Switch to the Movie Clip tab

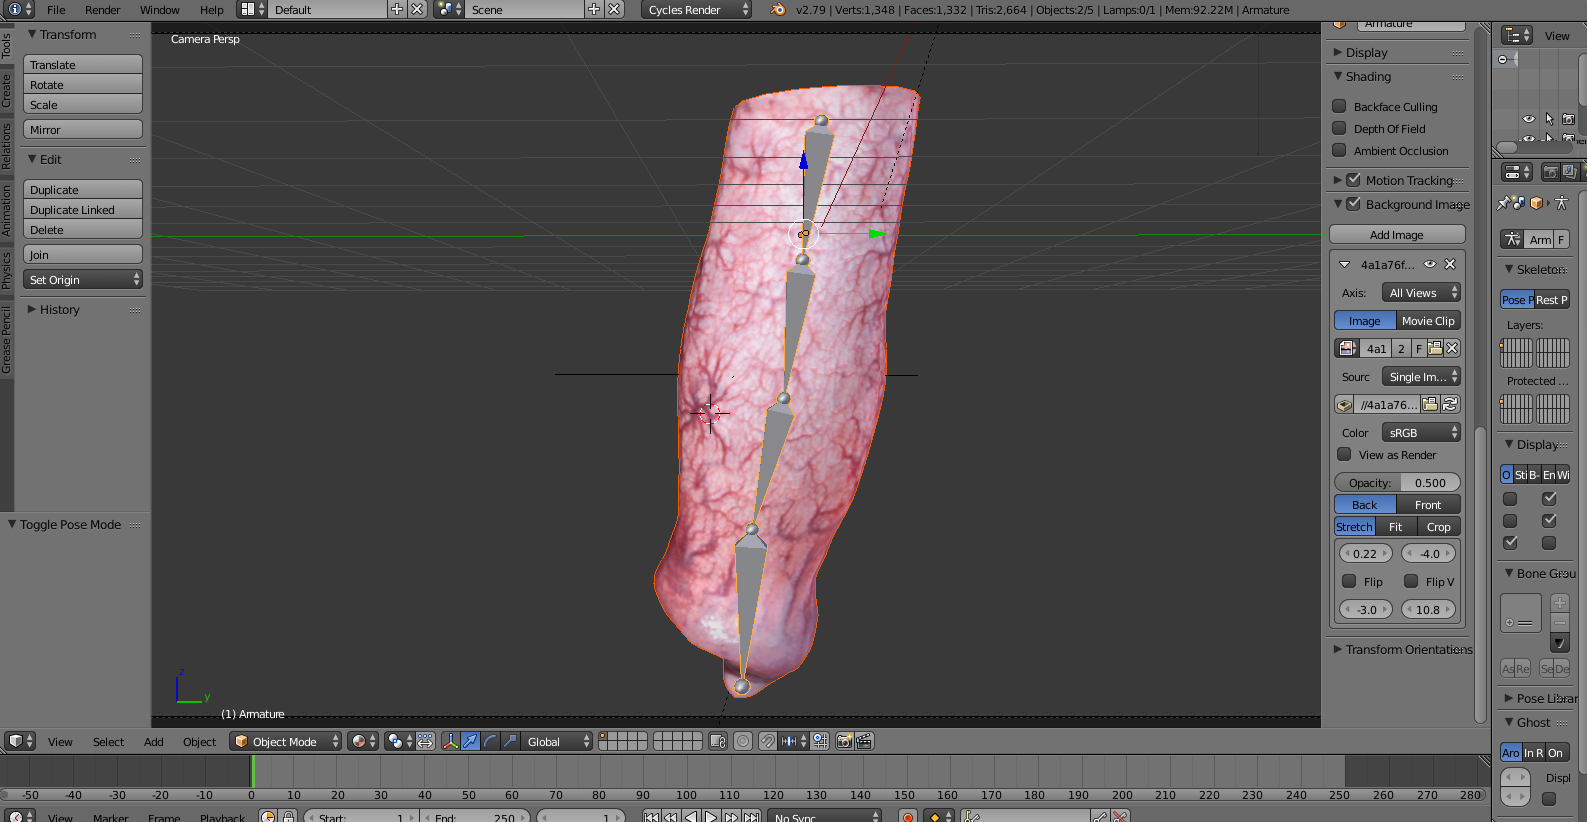point(1427,321)
